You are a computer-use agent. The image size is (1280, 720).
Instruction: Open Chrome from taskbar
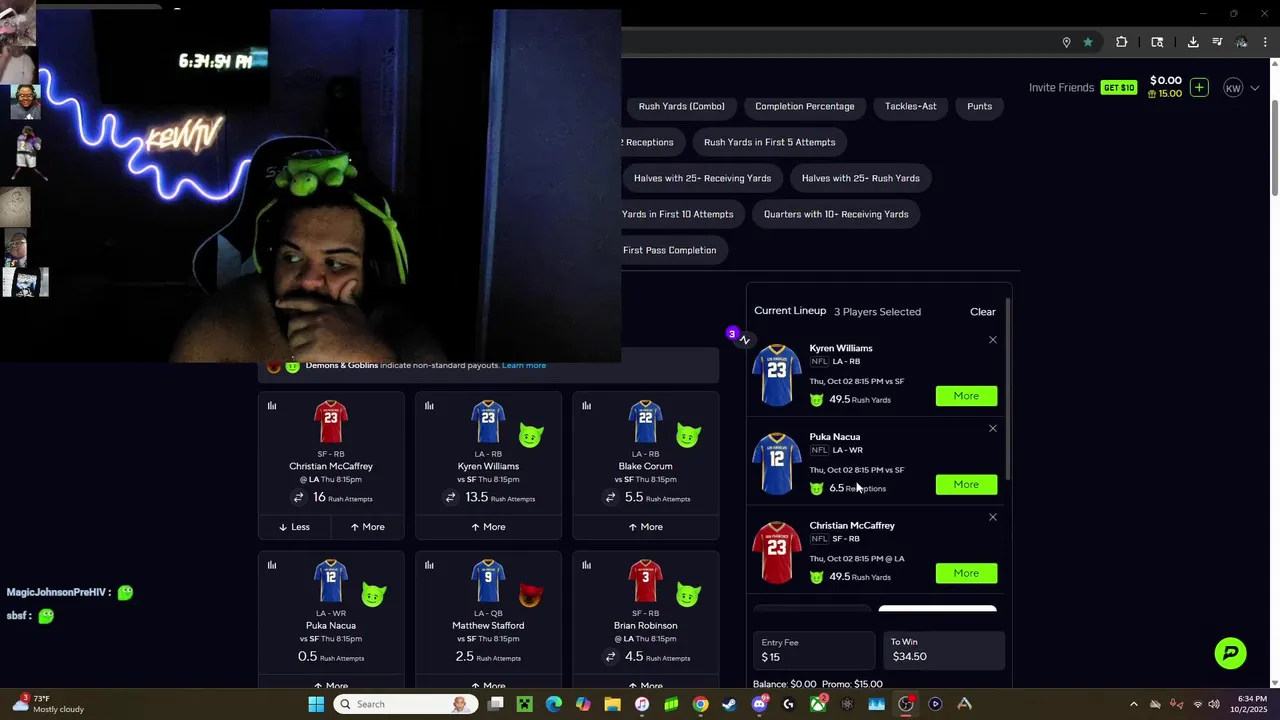[700, 704]
